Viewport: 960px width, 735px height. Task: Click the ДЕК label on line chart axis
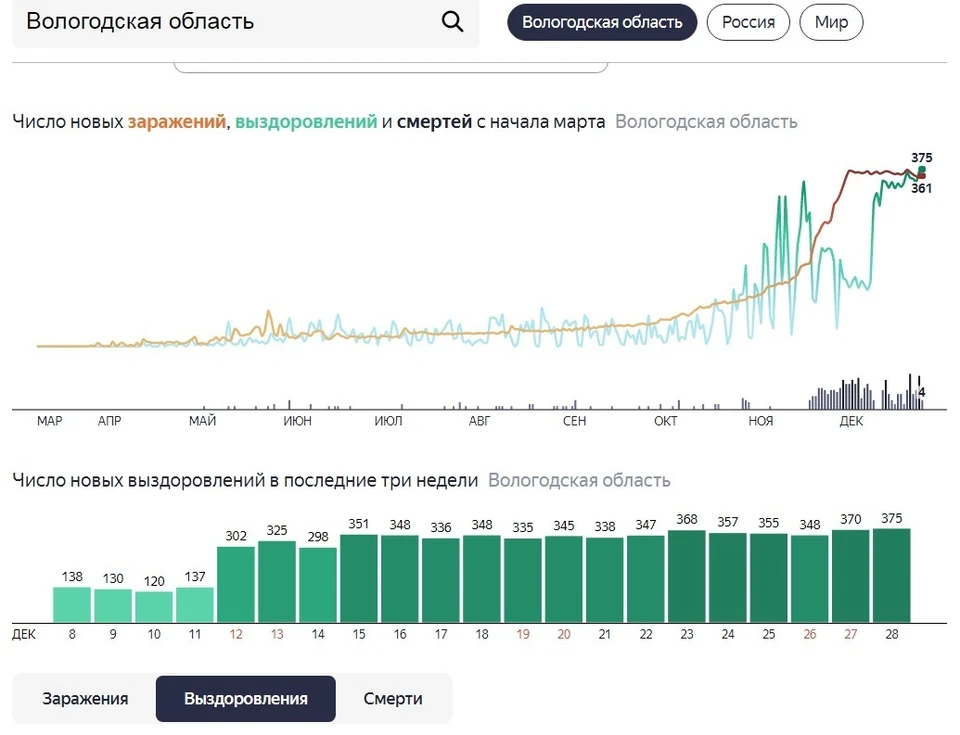(x=851, y=421)
